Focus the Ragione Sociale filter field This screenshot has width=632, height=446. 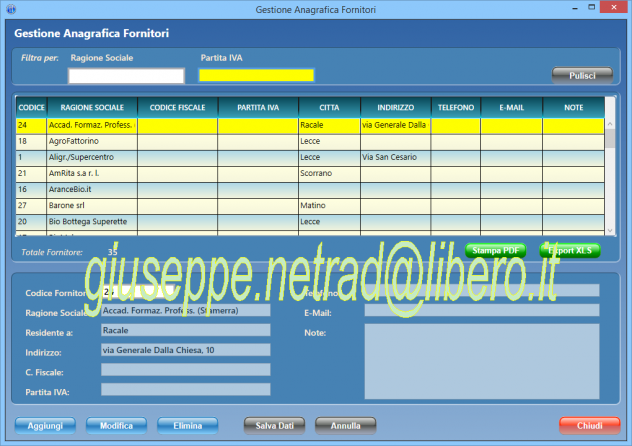click(126, 76)
